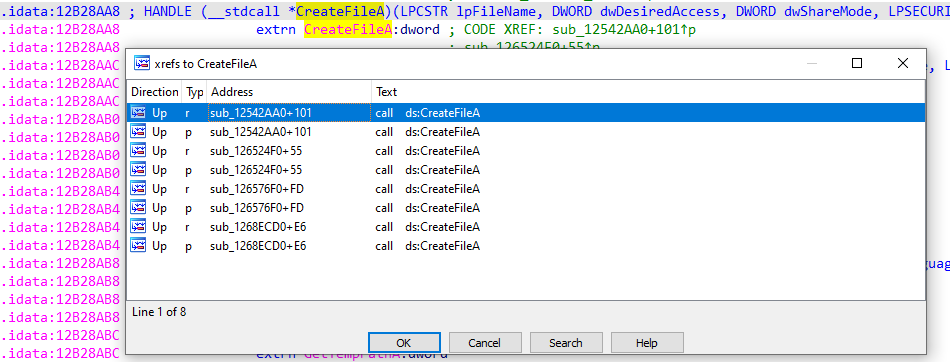The image size is (950, 362).
Task: Click the icon of the type p sub_1268ECD0+E6 row
Action: coord(139,246)
